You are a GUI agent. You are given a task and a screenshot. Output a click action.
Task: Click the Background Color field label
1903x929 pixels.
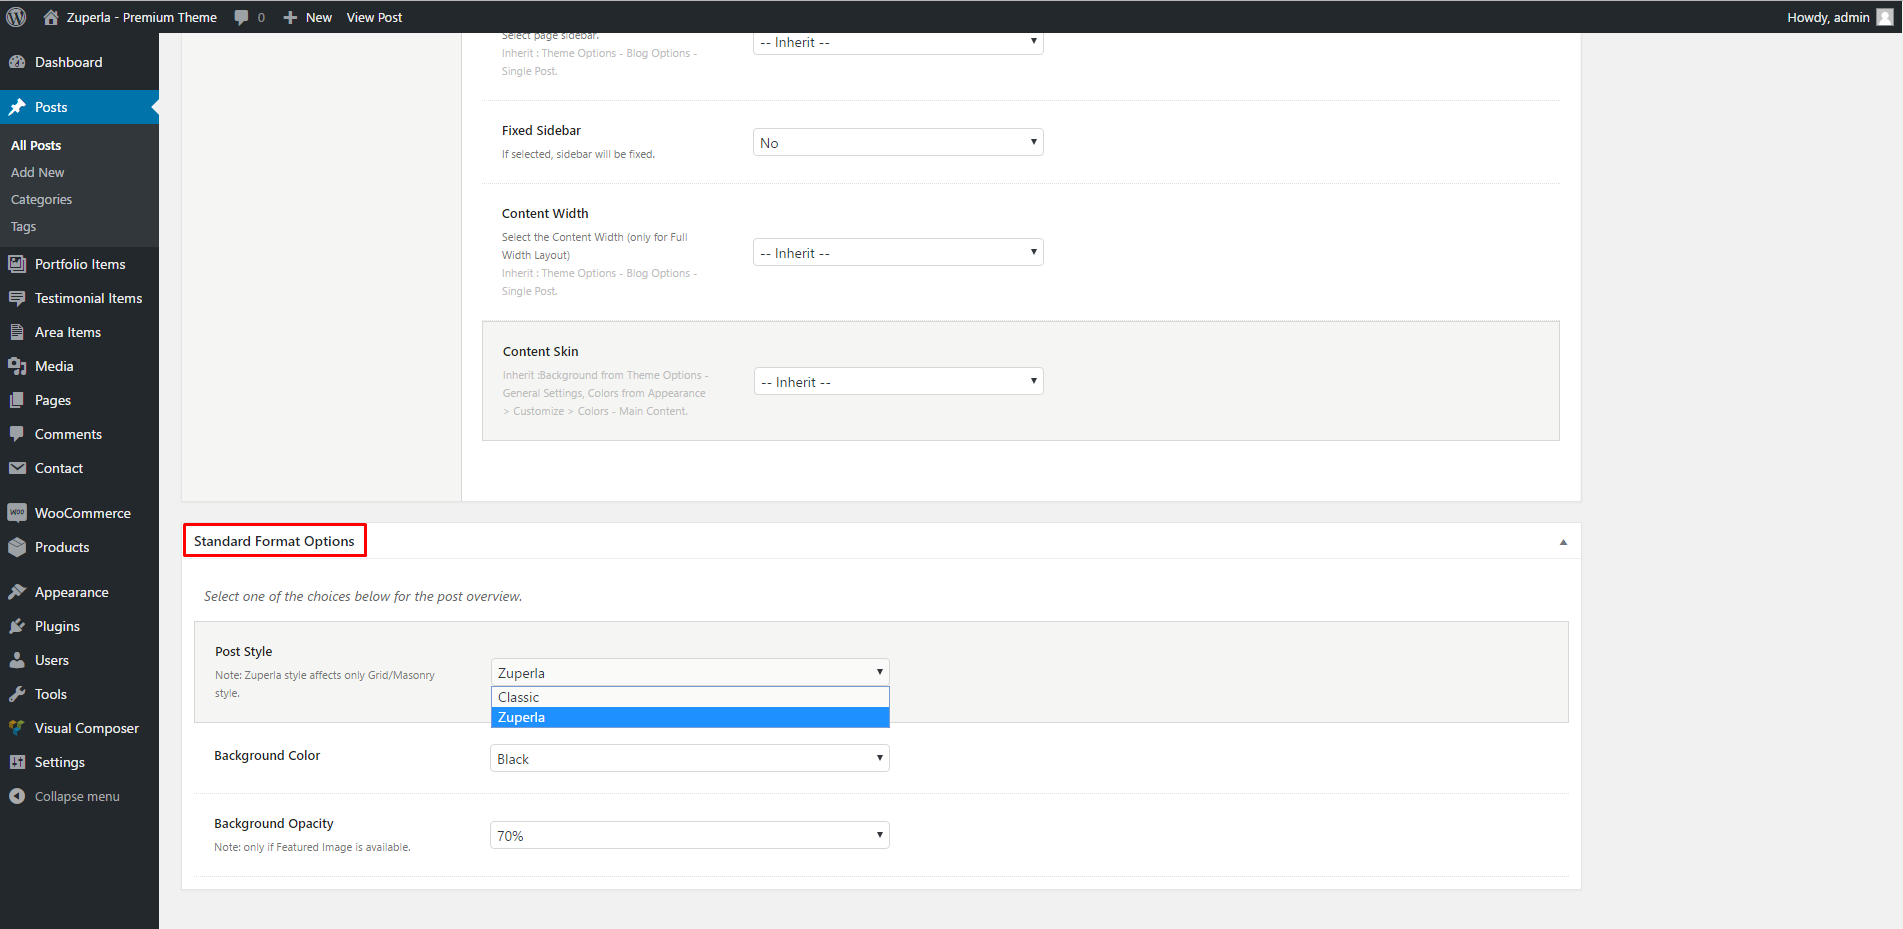[267, 755]
